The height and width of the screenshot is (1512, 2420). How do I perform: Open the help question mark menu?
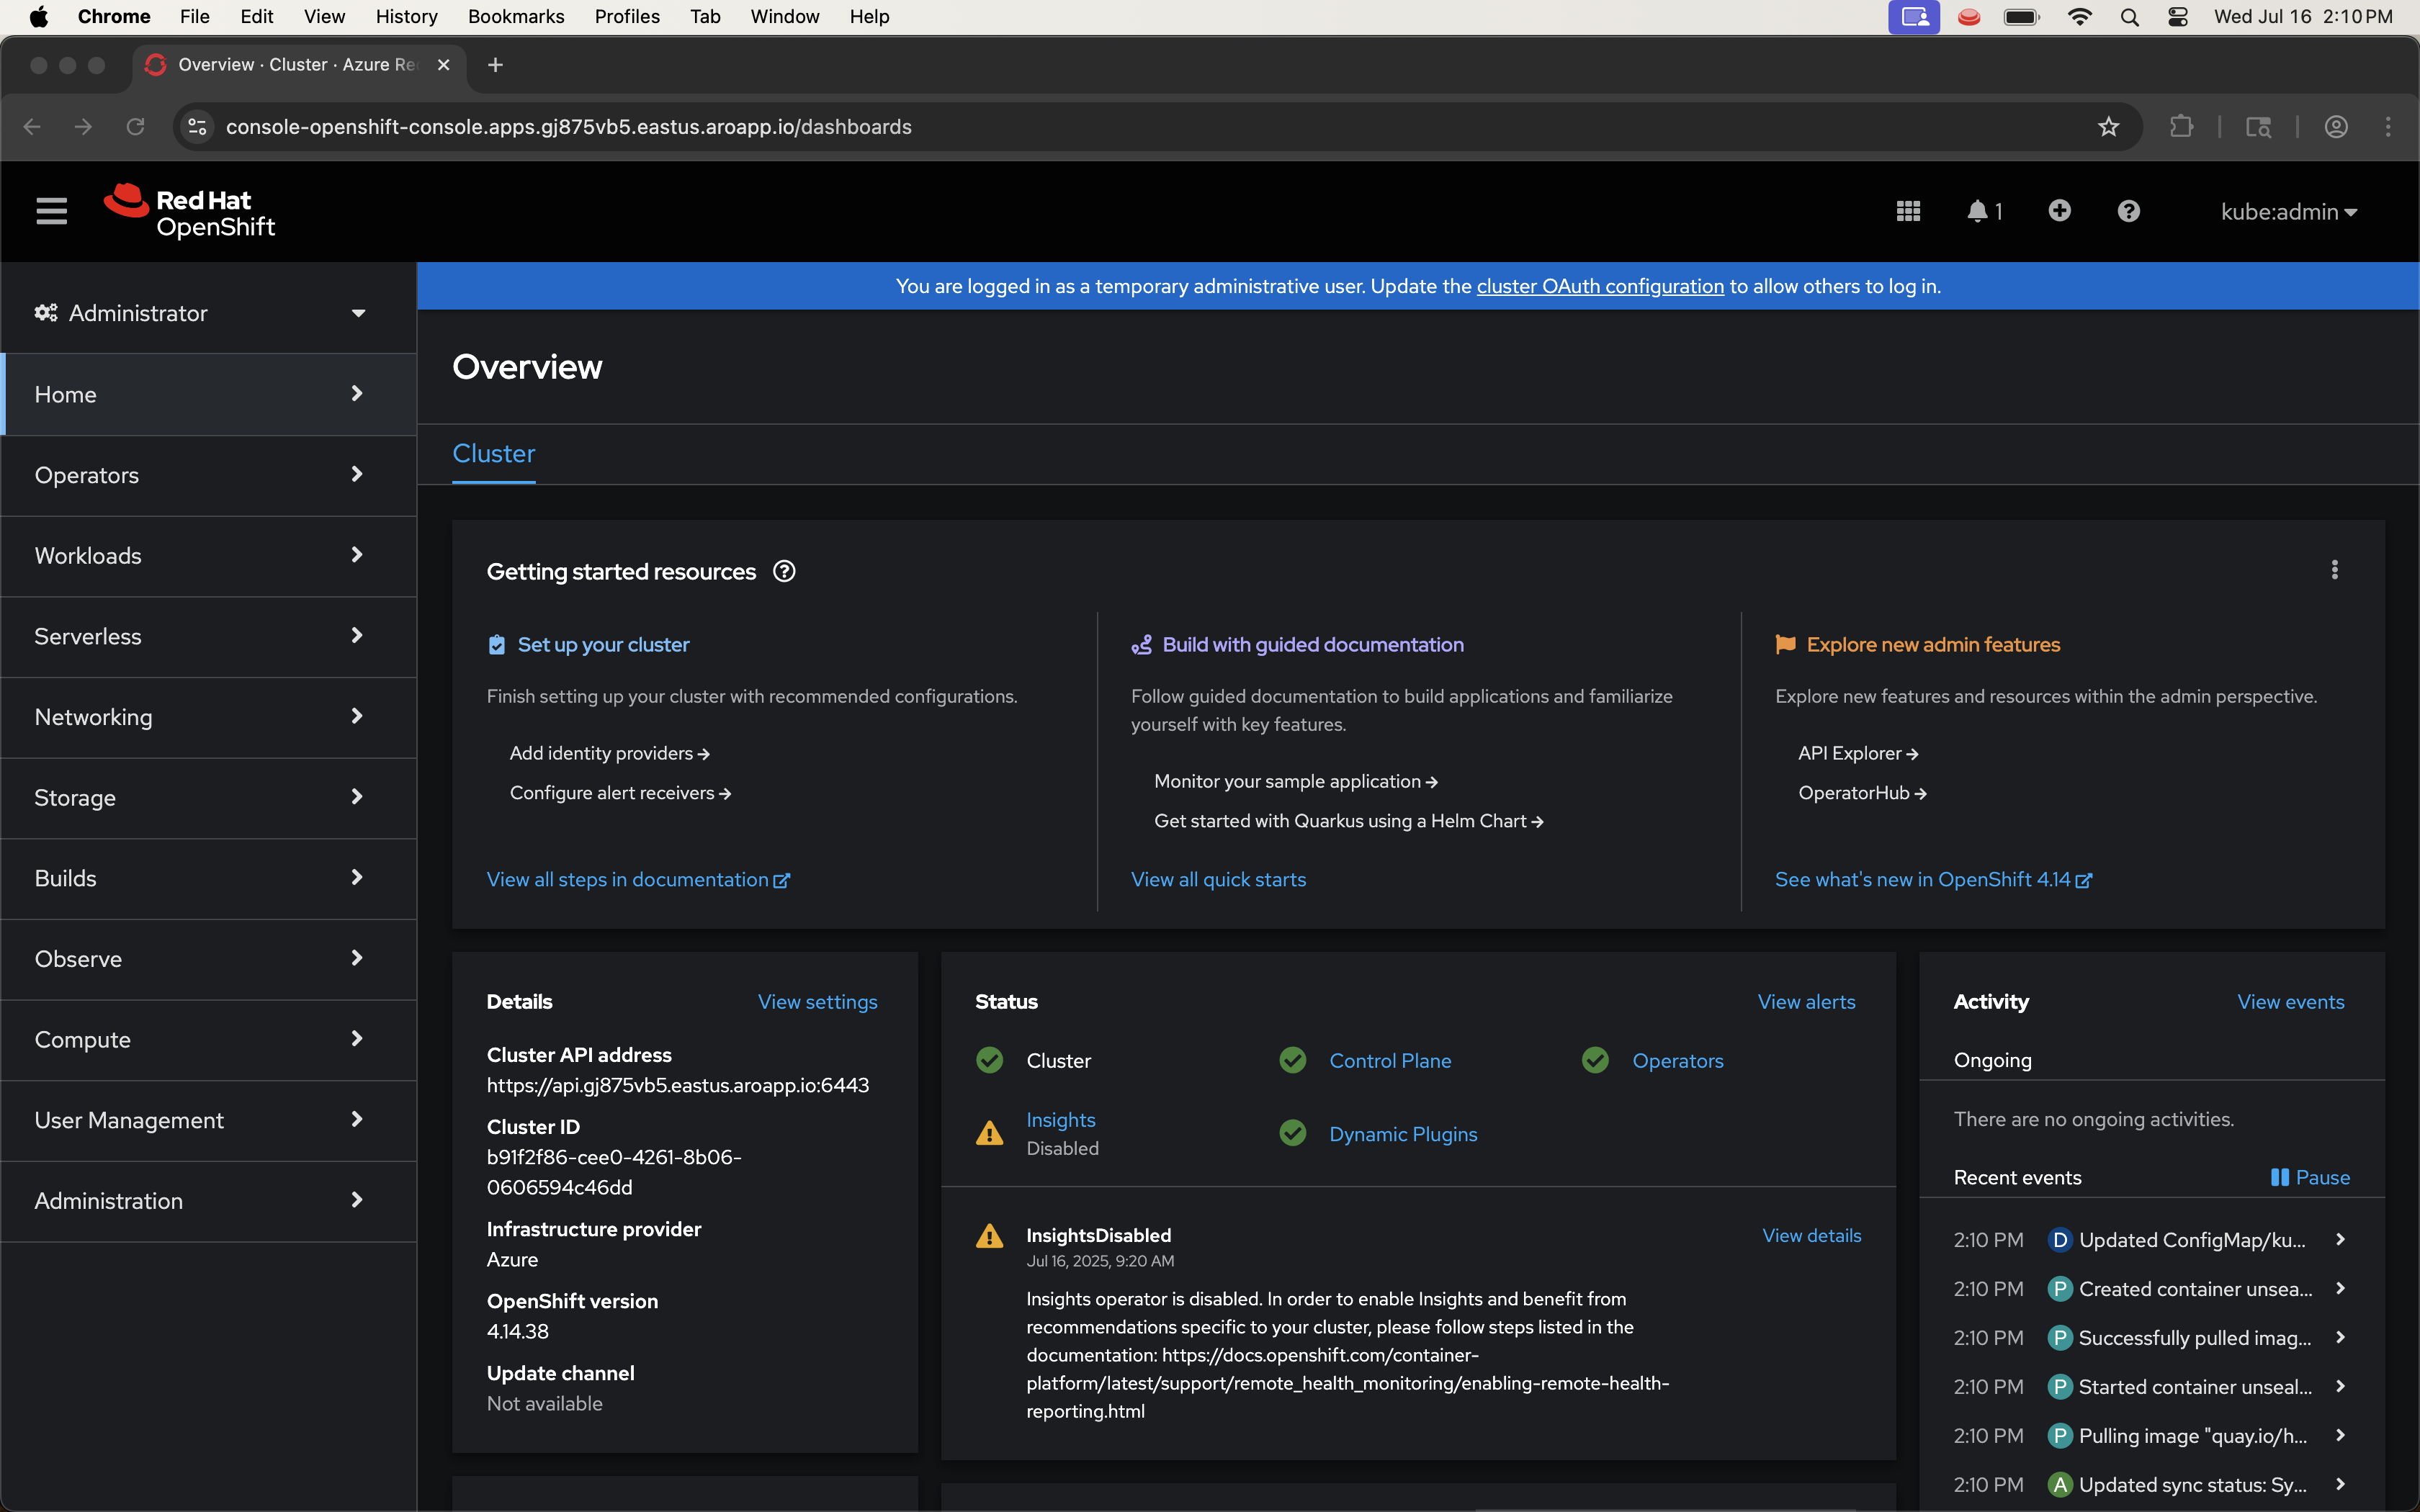(x=2128, y=211)
